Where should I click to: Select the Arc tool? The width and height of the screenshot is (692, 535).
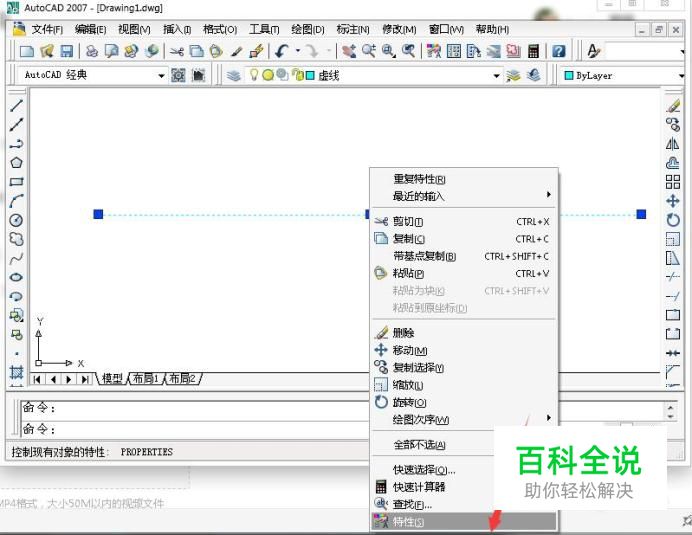click(x=16, y=201)
